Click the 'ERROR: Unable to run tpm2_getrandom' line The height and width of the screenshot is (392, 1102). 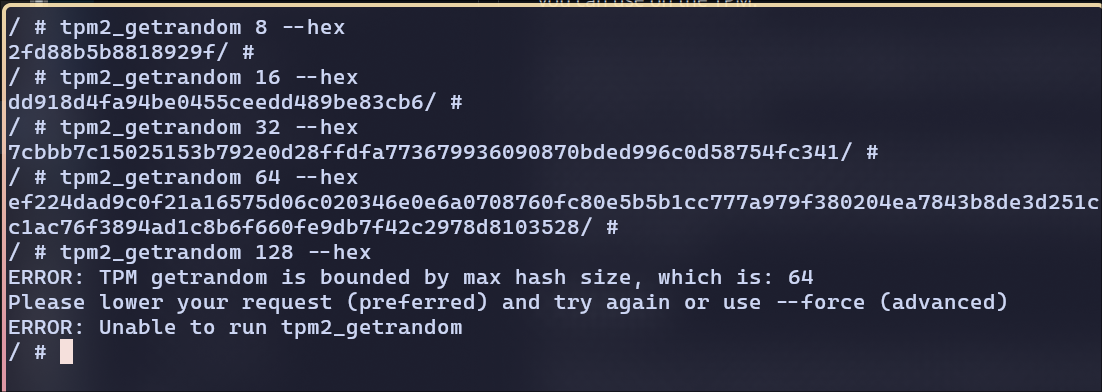[x=235, y=327]
